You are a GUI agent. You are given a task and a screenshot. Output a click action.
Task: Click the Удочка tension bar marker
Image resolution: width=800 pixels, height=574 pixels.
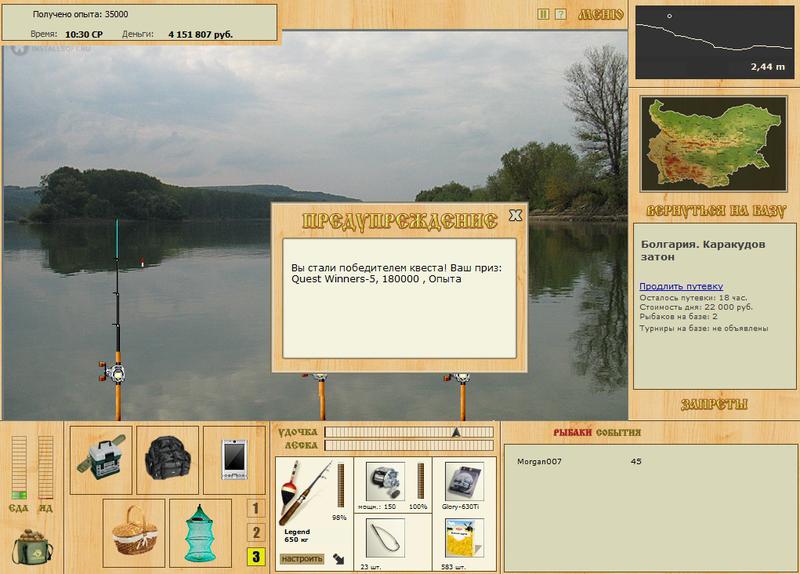(456, 432)
